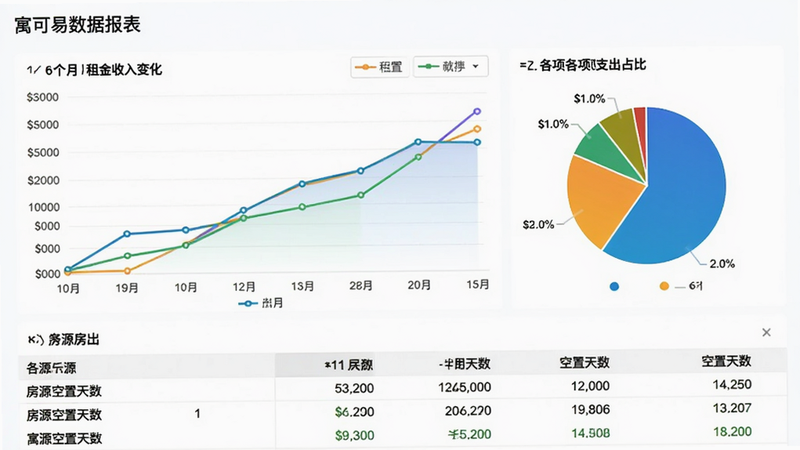Click the green table cell ¥5,200

[469, 435]
